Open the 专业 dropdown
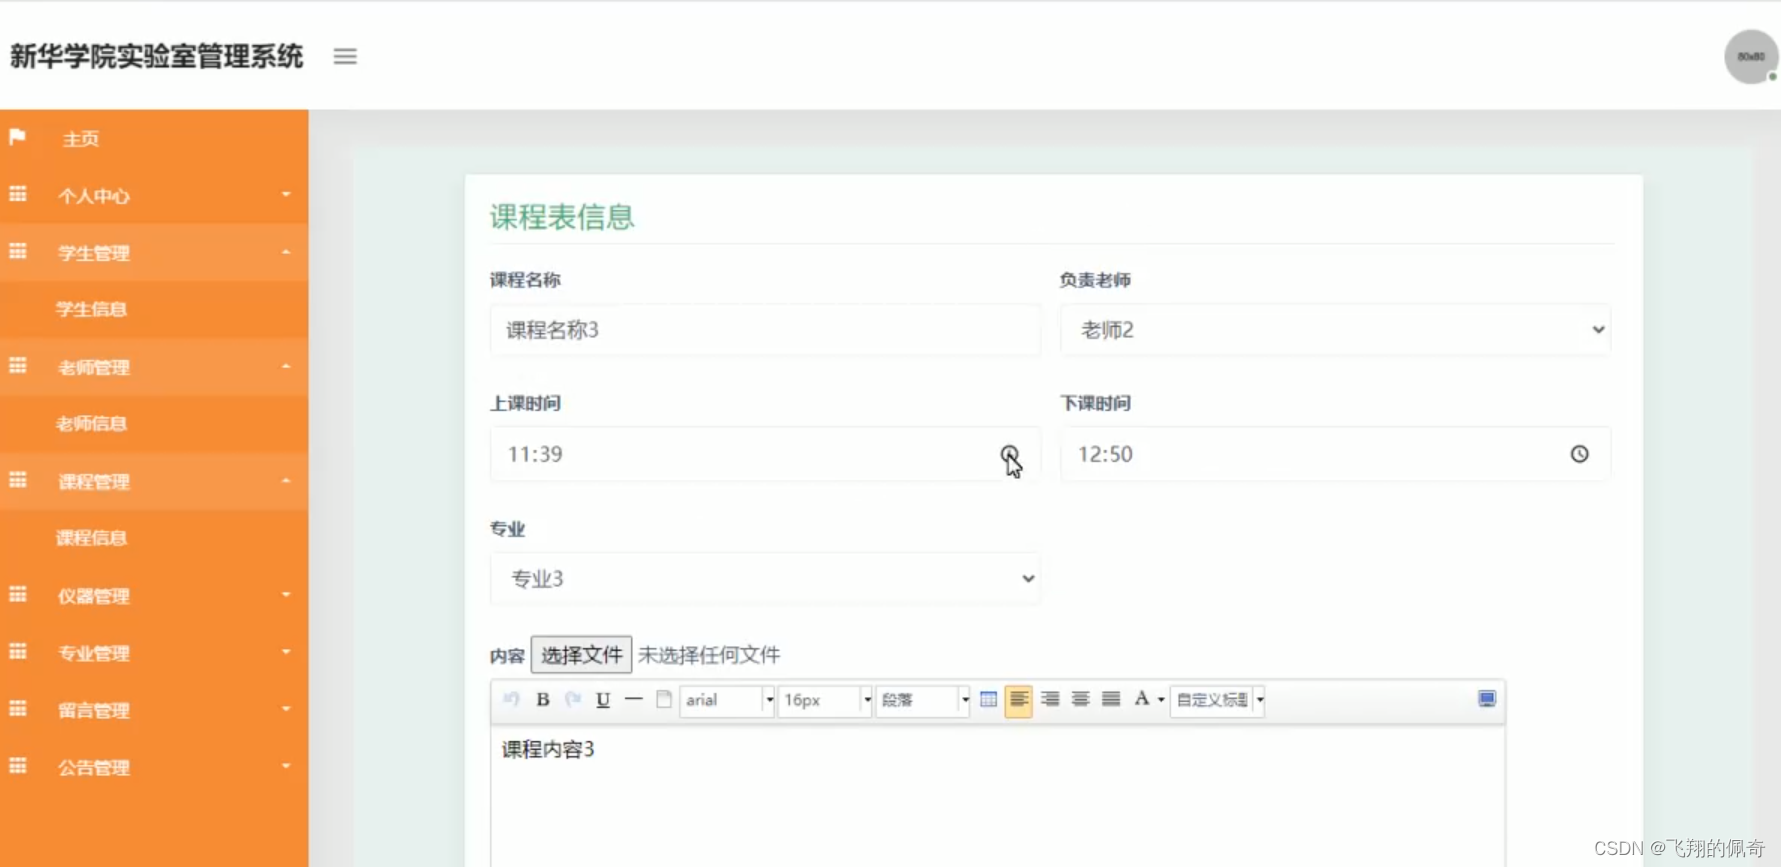The image size is (1781, 867). tap(765, 578)
